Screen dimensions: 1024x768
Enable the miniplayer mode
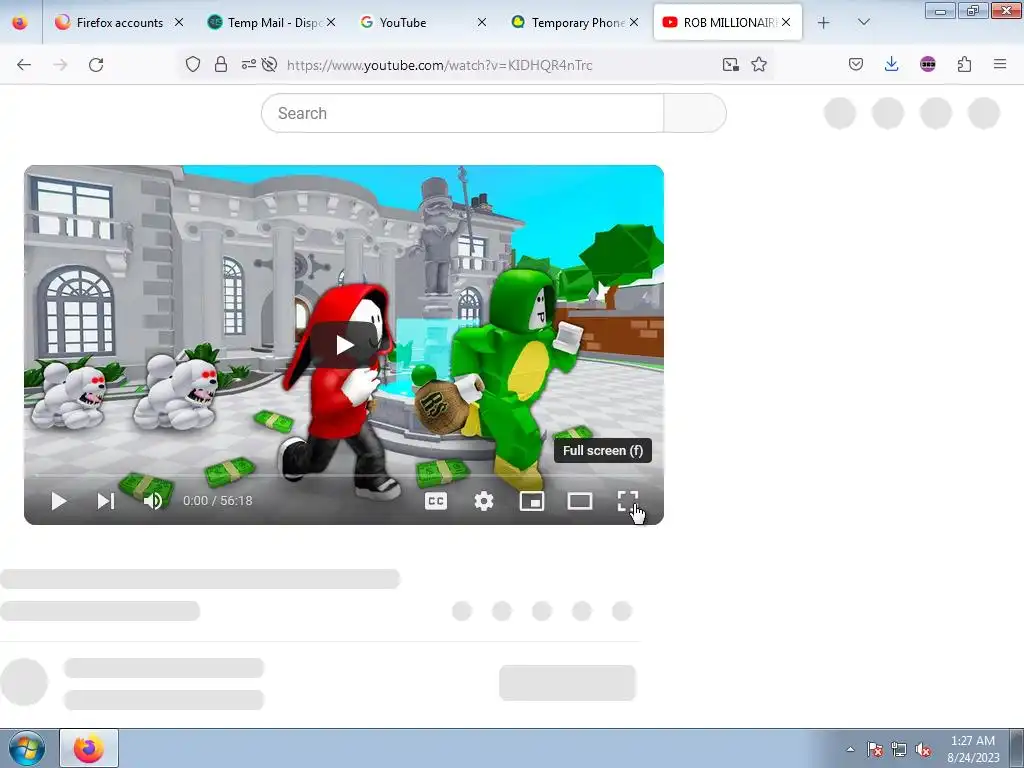(x=532, y=501)
